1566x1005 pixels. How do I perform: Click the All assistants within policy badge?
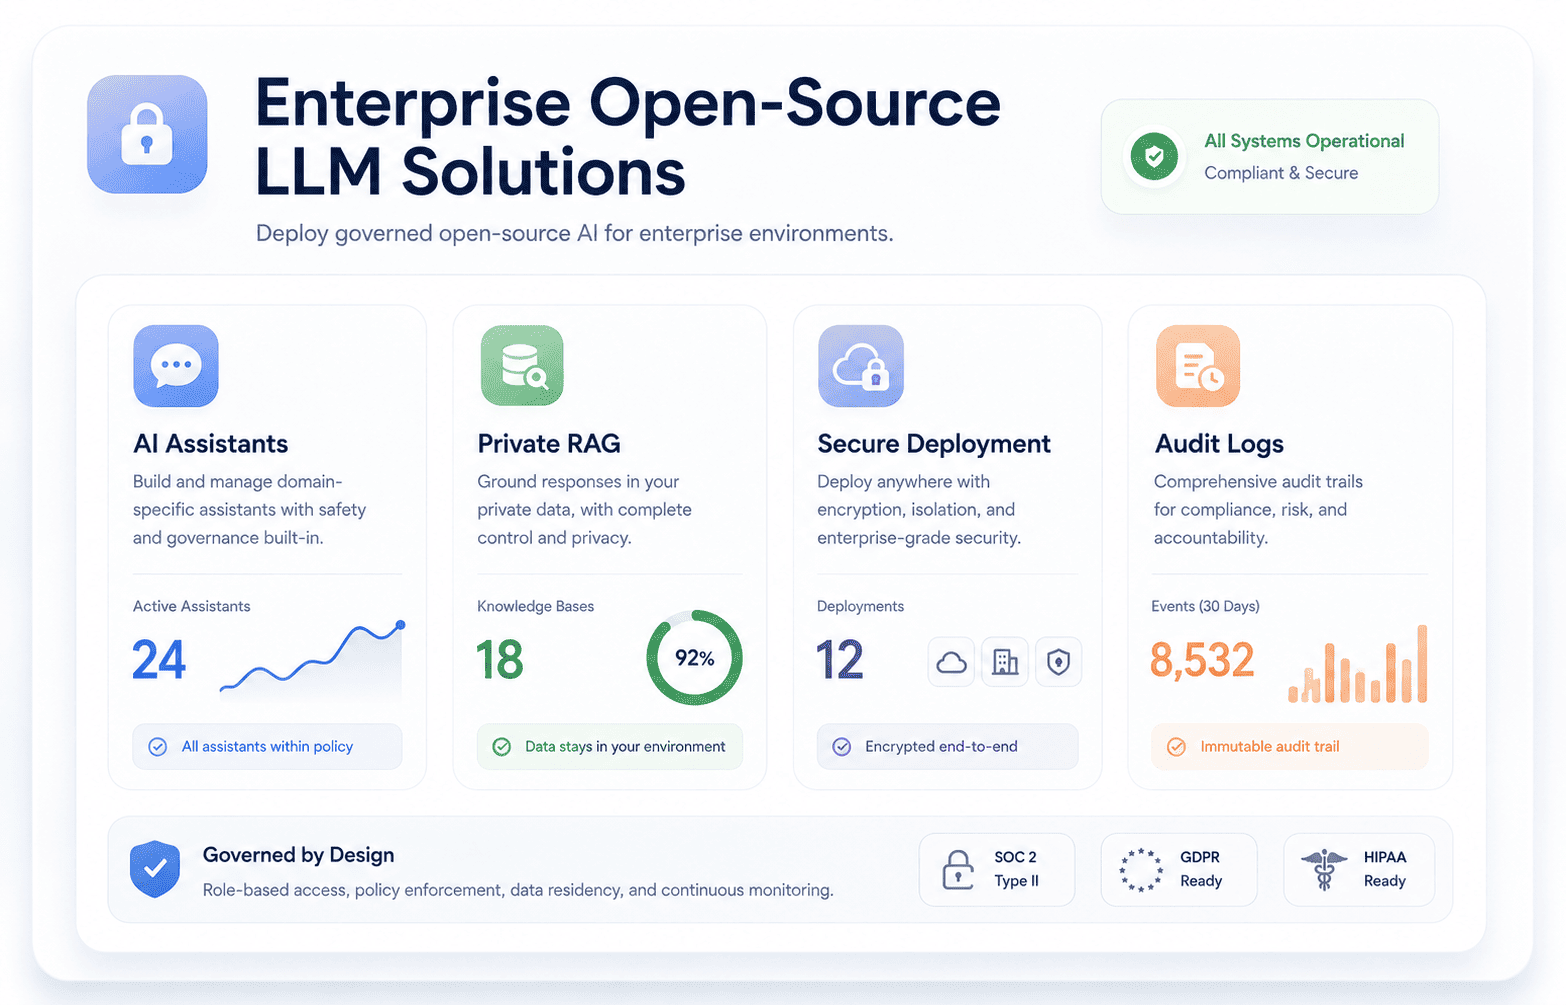point(267,747)
